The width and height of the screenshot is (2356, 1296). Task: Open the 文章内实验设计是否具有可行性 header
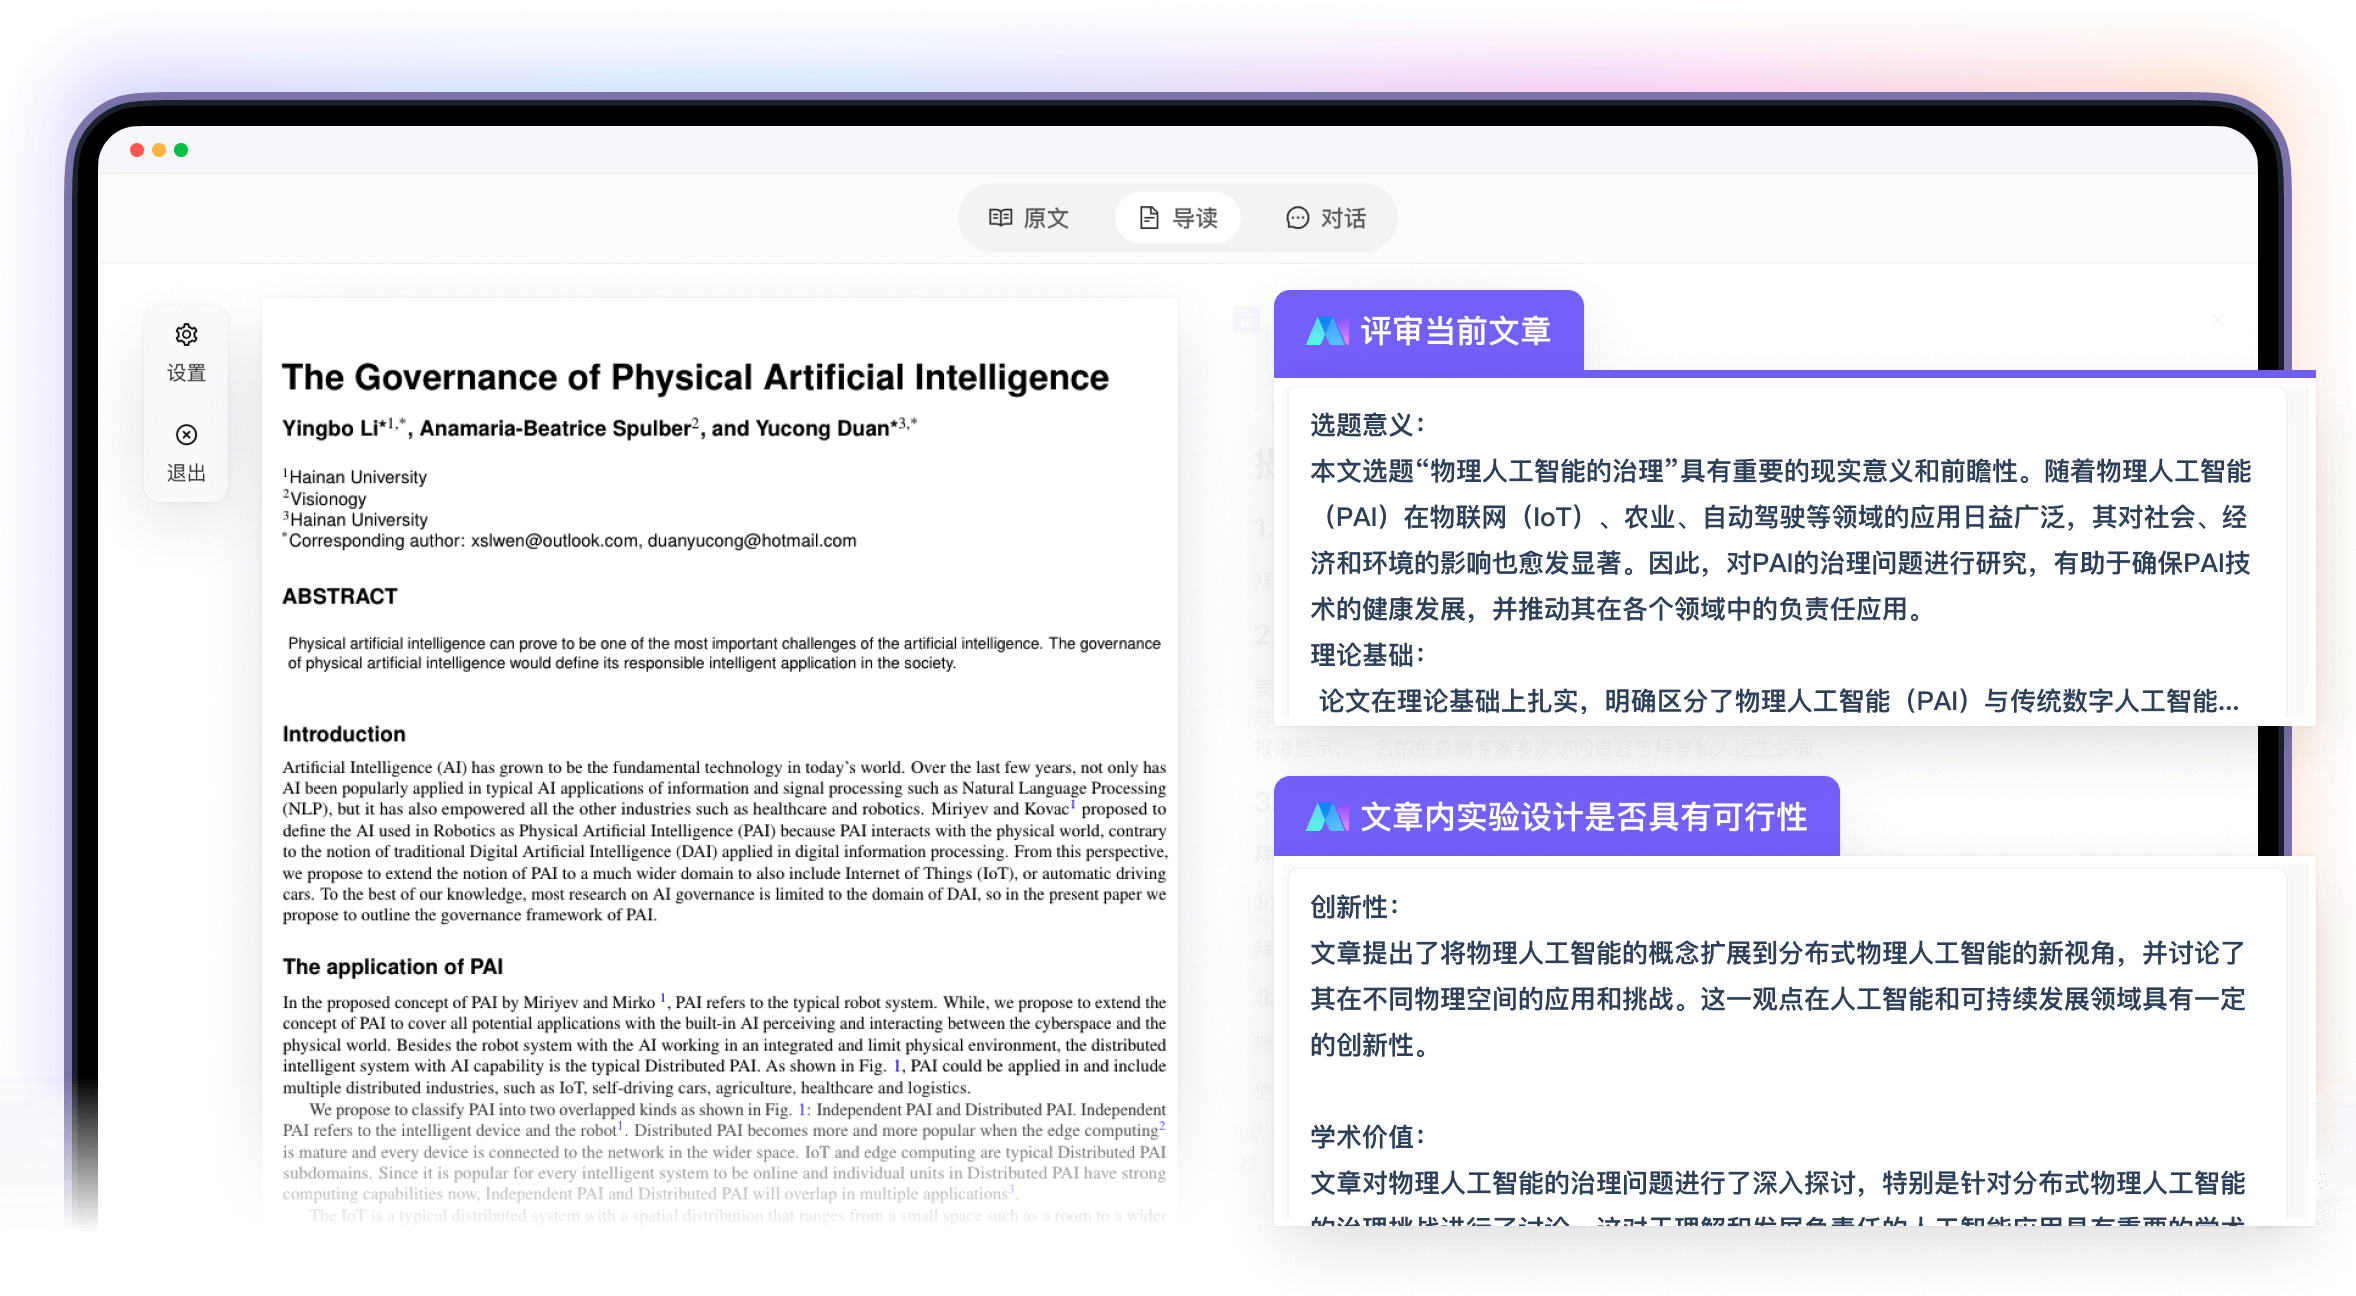pyautogui.click(x=1583, y=817)
